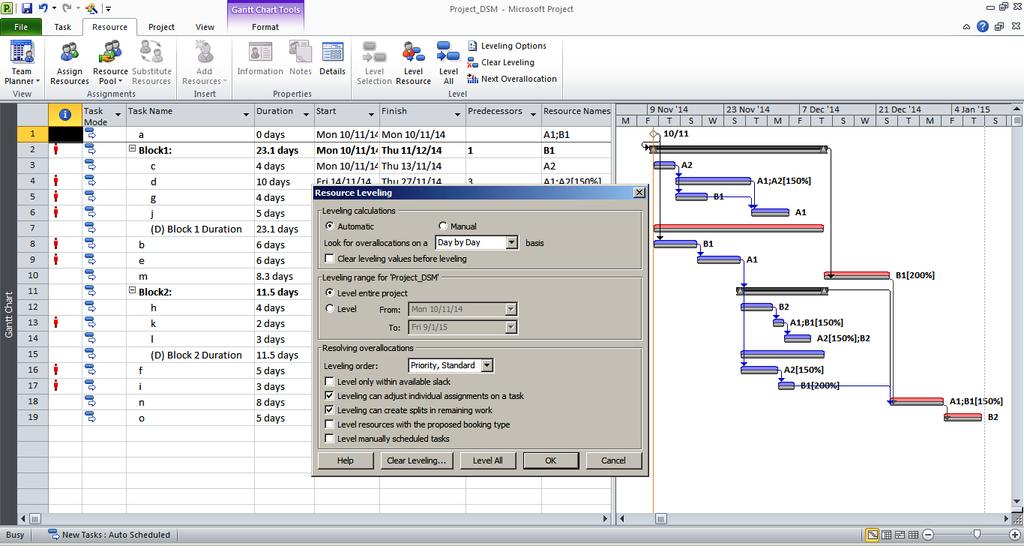Open Leveling Options from ribbon

507,46
